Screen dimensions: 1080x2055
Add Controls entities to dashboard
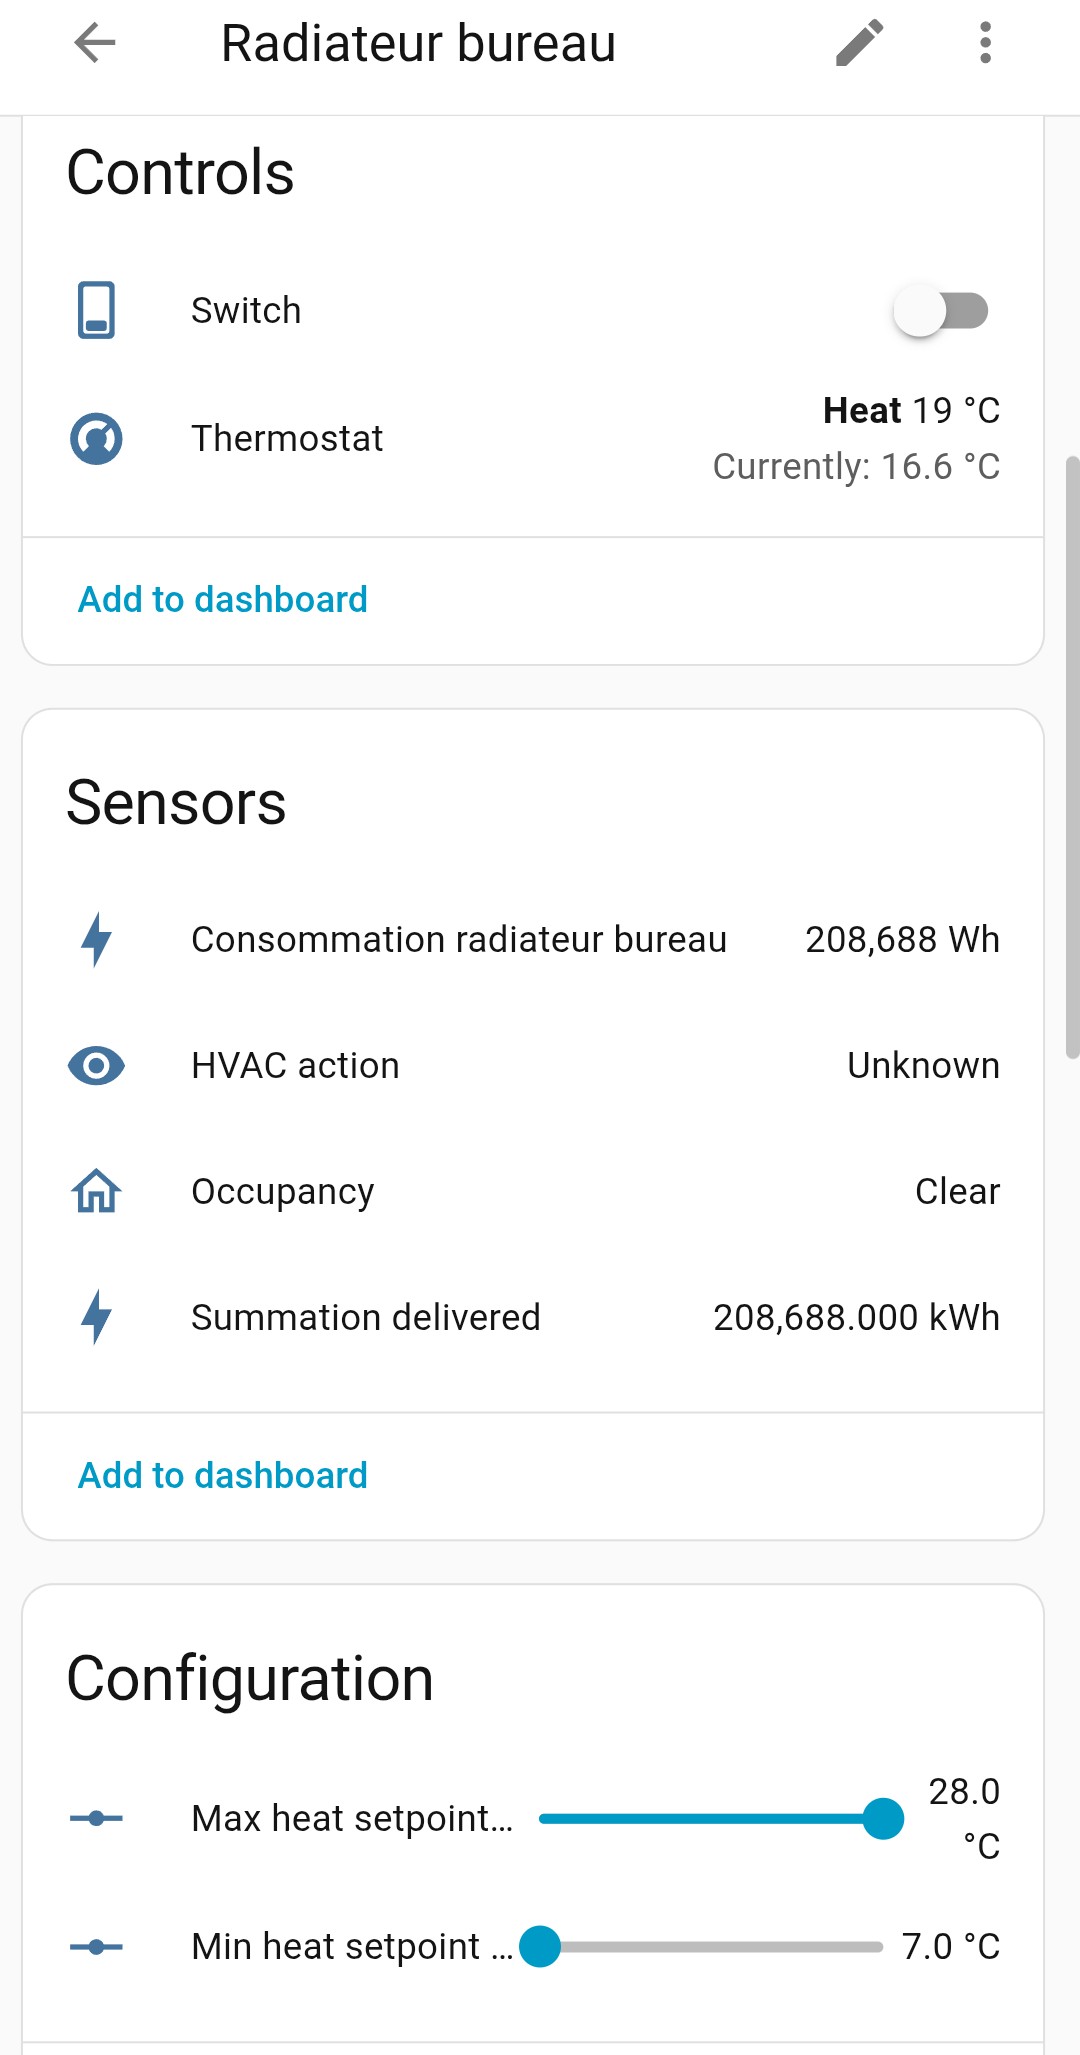(223, 600)
